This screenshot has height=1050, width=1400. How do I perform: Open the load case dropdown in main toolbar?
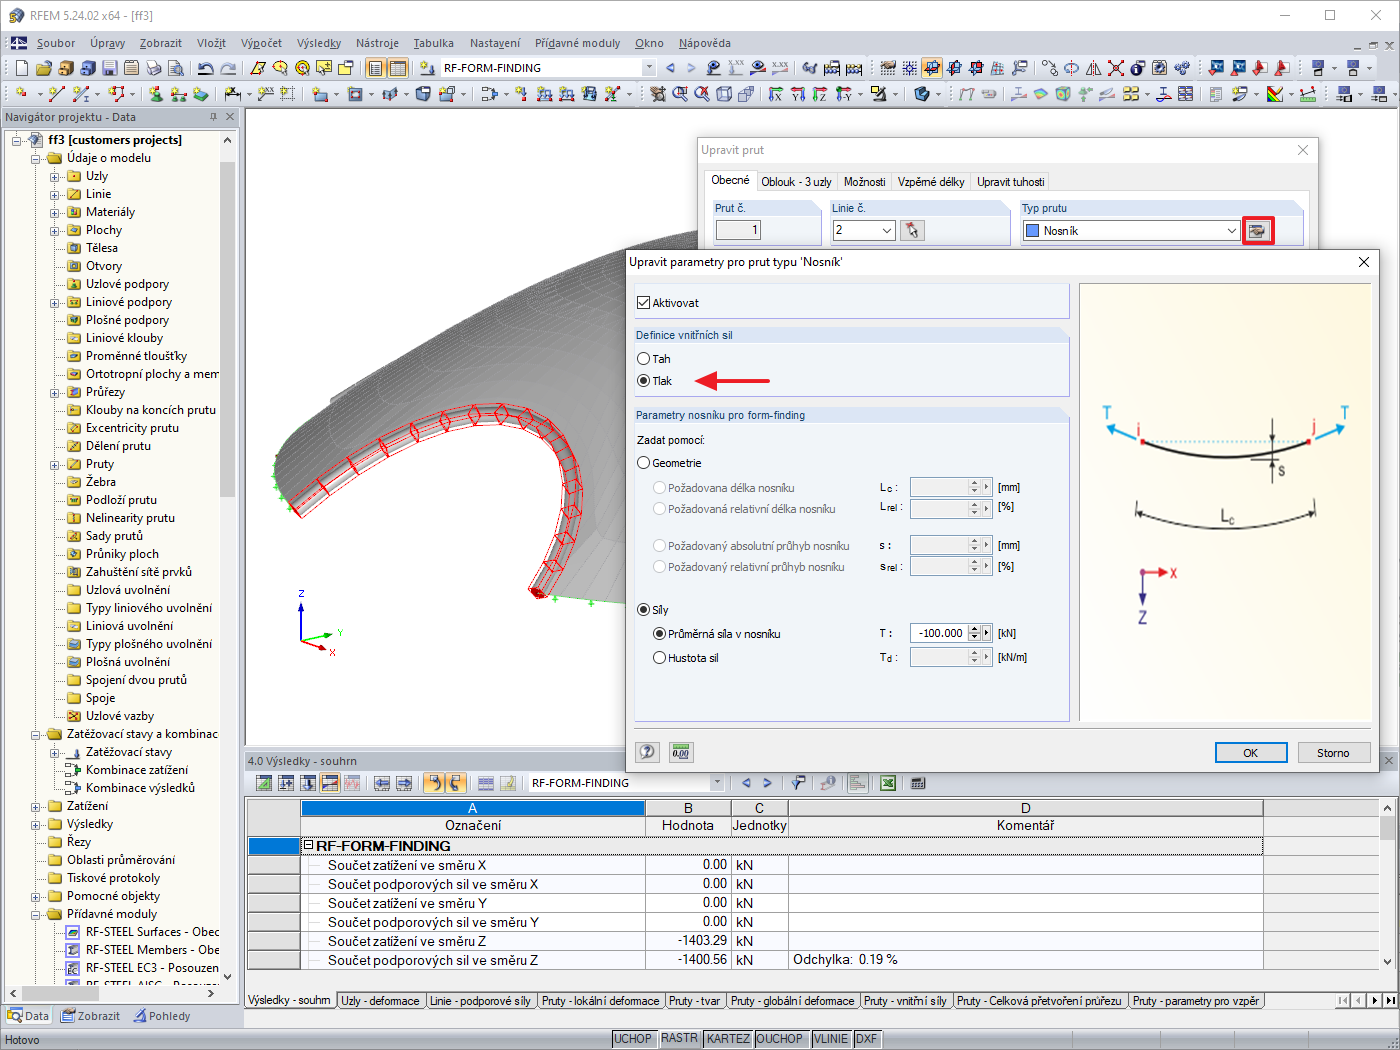(x=649, y=68)
